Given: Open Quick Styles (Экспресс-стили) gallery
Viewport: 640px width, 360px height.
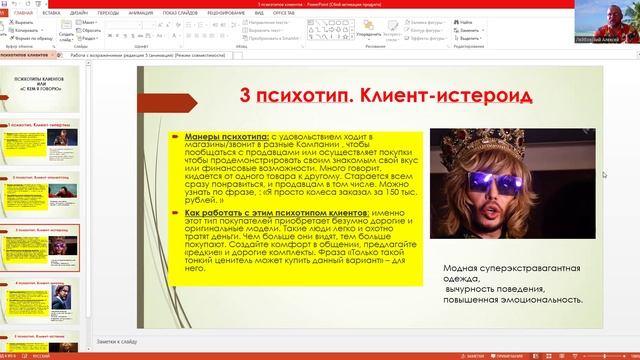Looking at the screenshot, I should tap(392, 30).
